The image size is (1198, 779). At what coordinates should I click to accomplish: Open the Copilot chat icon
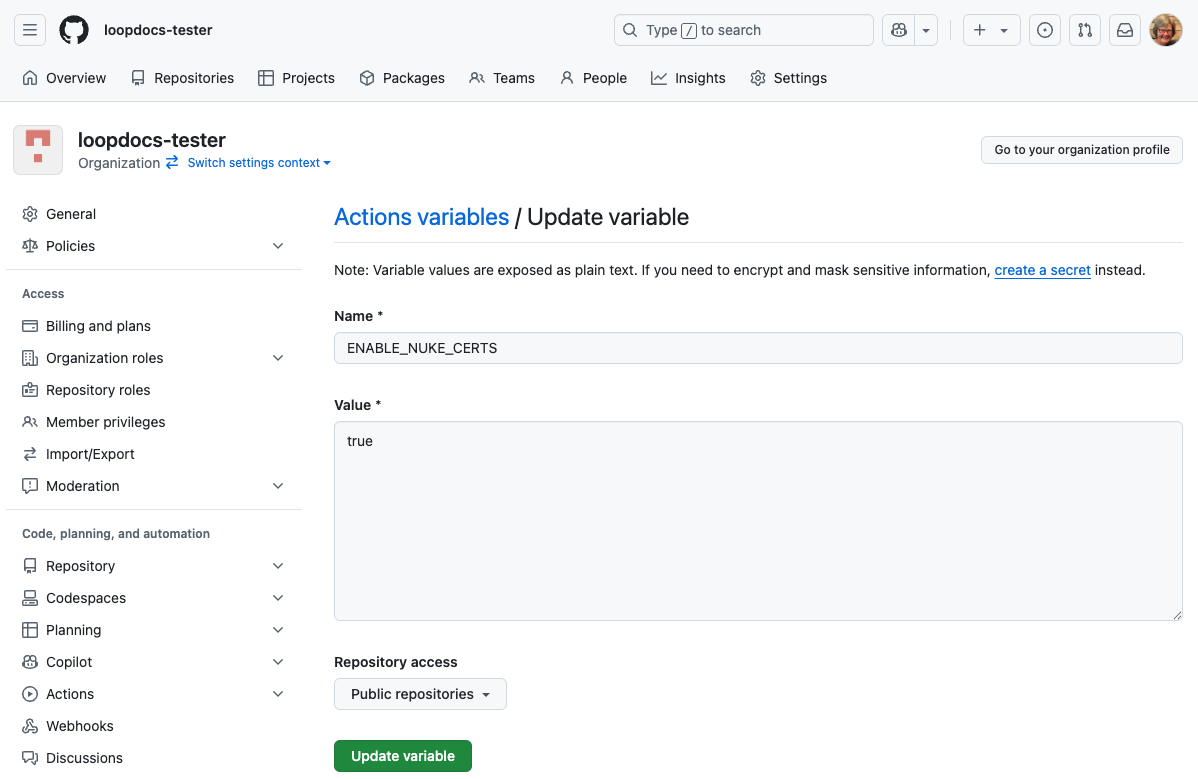coord(899,30)
